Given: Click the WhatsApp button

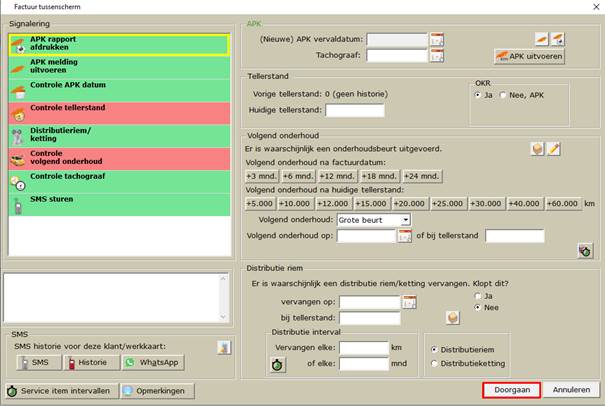Looking at the screenshot, I should point(153,363).
